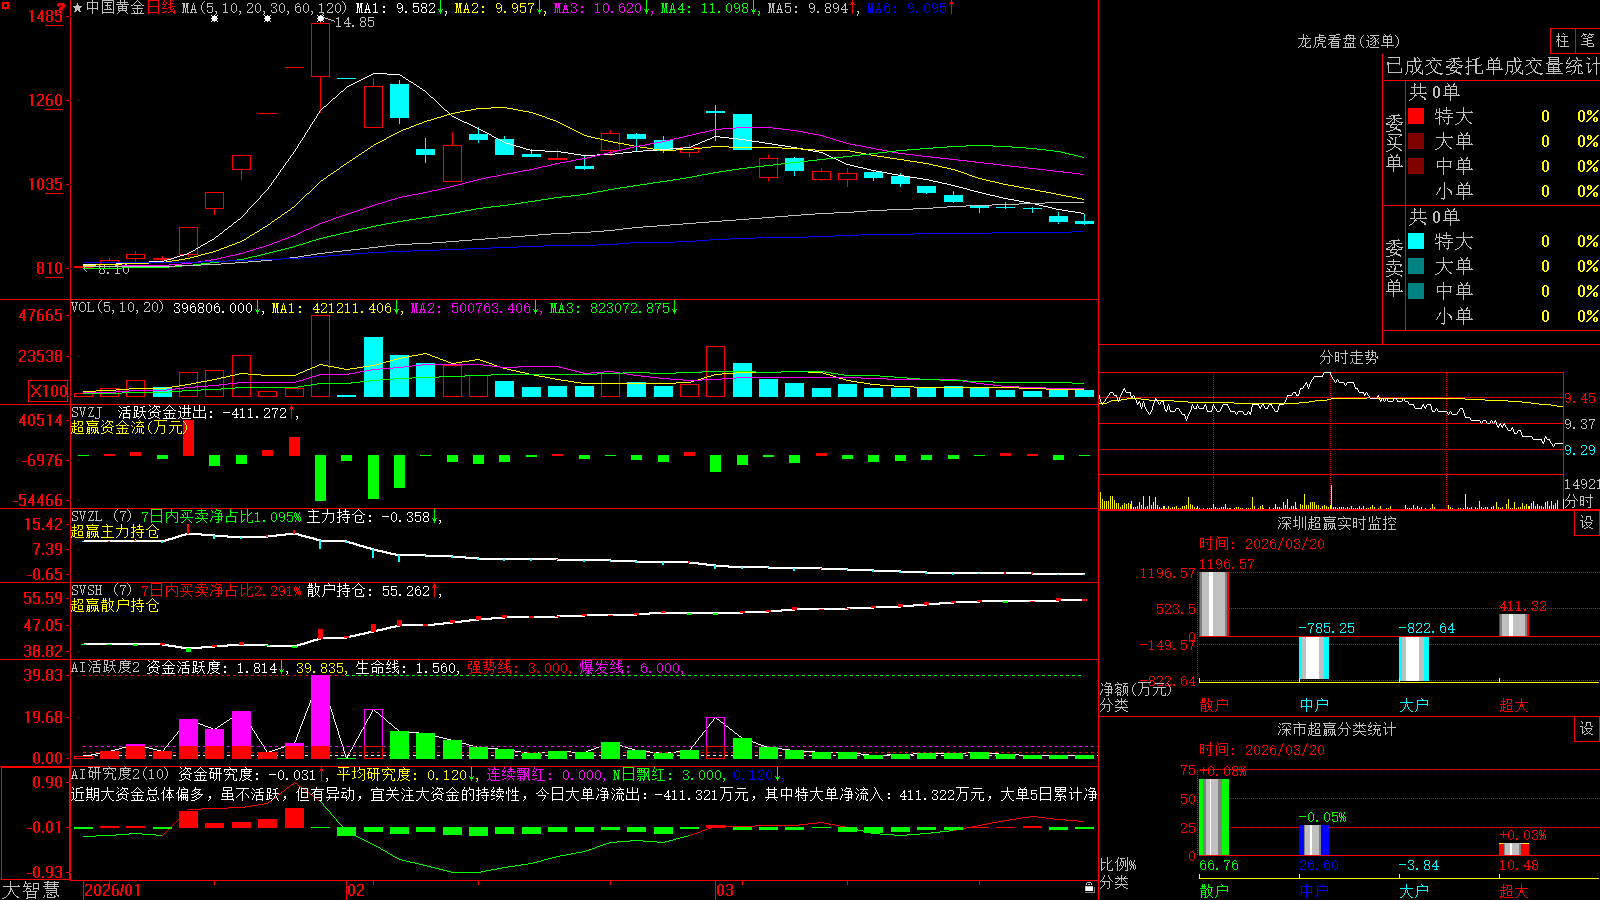Viewport: 1600px width, 900px height.
Task: Click the MA6: 9.095 value
Action: pyautogui.click(x=911, y=8)
